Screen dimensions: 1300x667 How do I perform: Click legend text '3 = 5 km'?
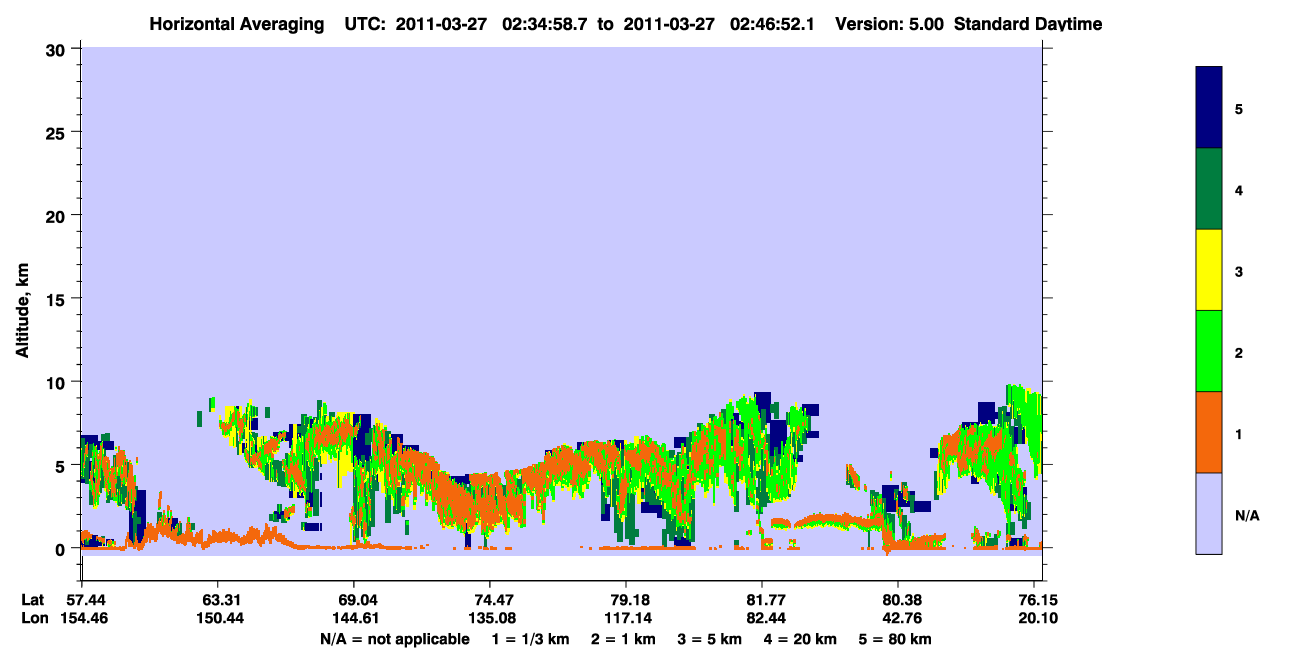coord(710,639)
